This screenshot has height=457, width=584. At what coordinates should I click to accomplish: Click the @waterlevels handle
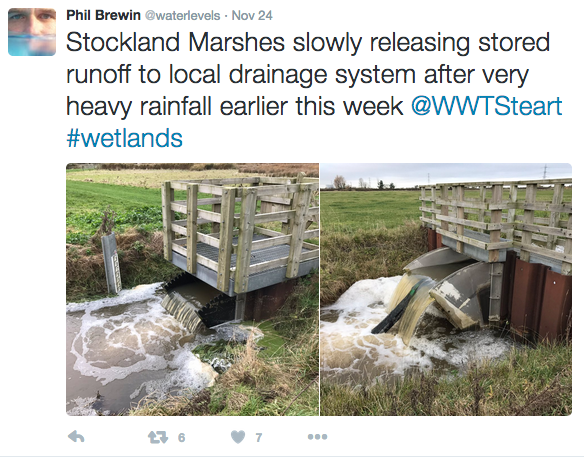(x=182, y=16)
